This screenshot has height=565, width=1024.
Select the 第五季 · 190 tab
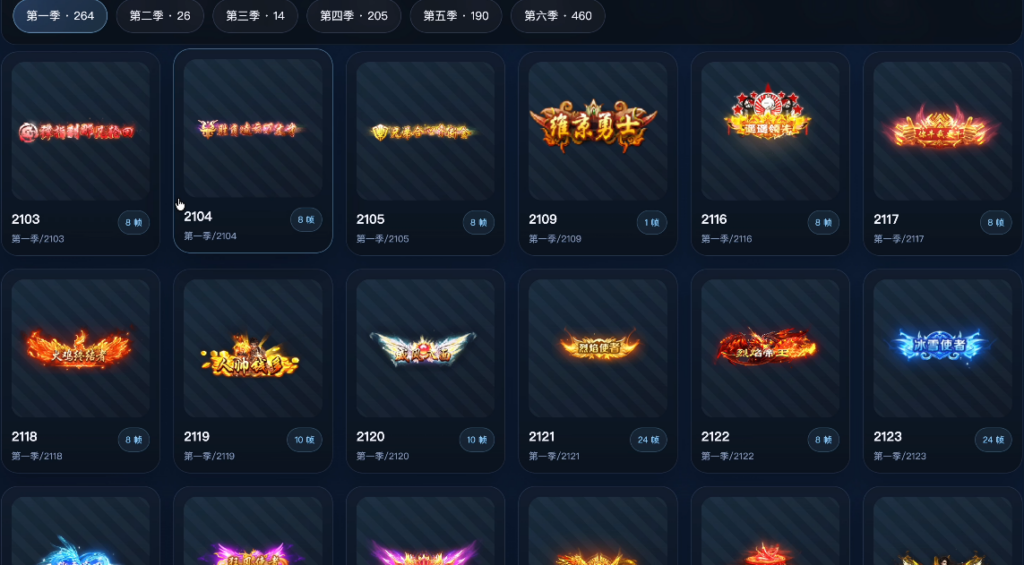click(456, 16)
